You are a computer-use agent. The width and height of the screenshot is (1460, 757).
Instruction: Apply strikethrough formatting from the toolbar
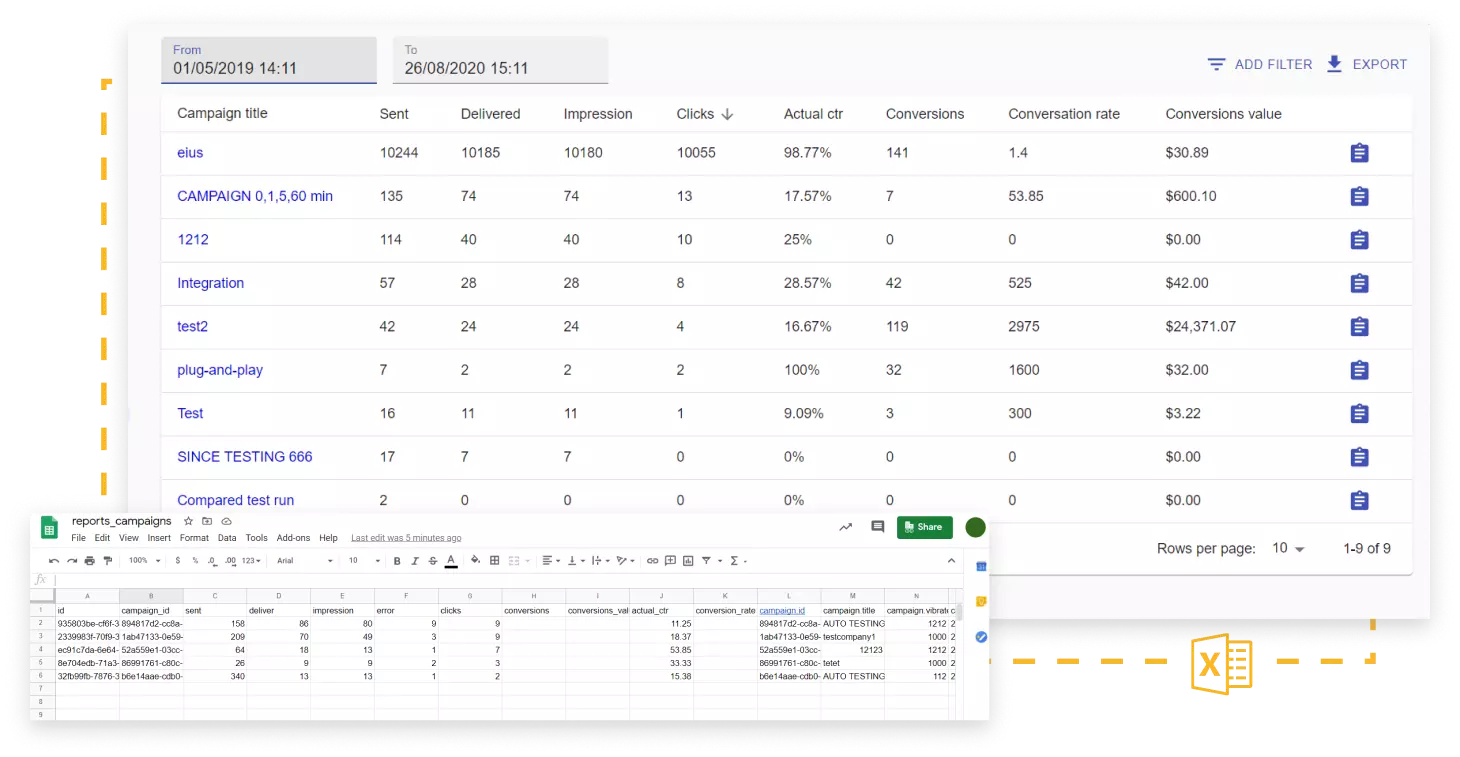432,561
